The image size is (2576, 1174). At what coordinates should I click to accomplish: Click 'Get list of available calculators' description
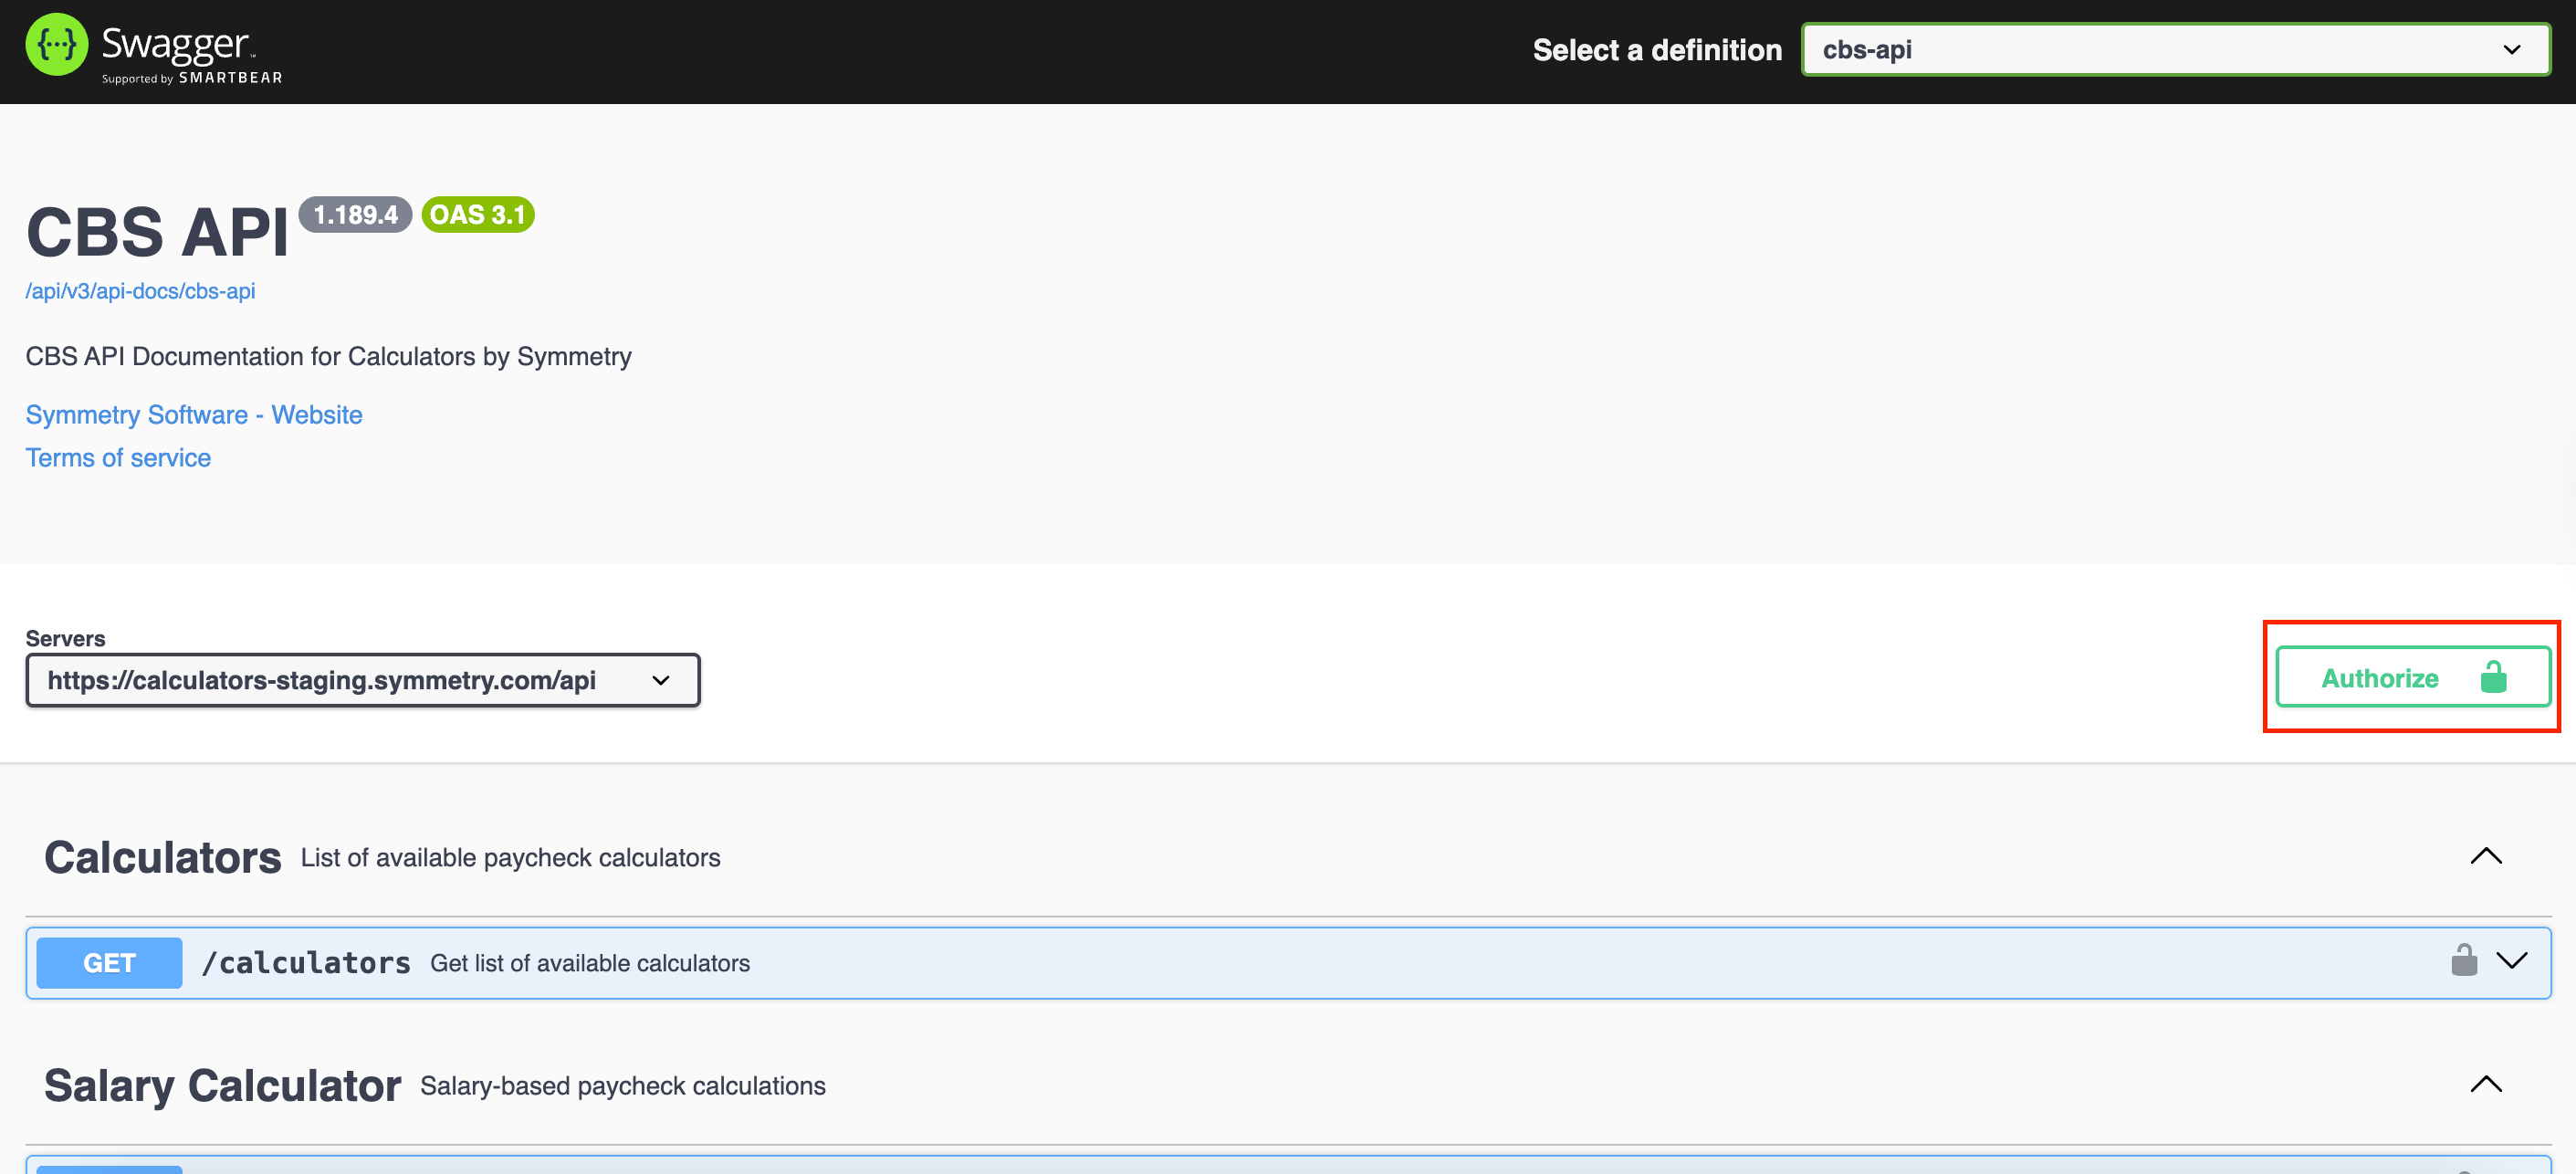[x=590, y=963]
